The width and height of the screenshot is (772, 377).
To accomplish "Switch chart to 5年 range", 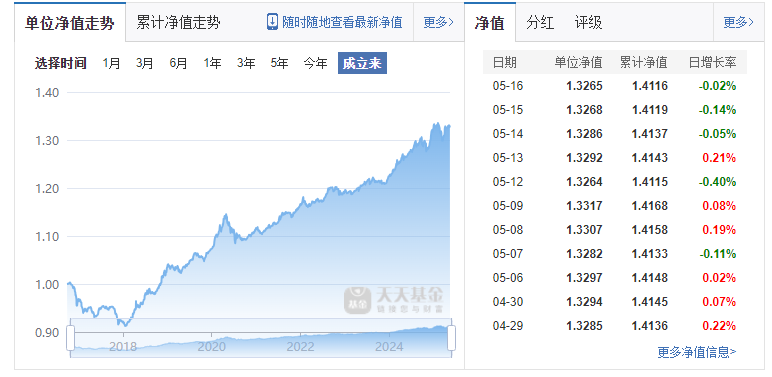I will click(279, 63).
